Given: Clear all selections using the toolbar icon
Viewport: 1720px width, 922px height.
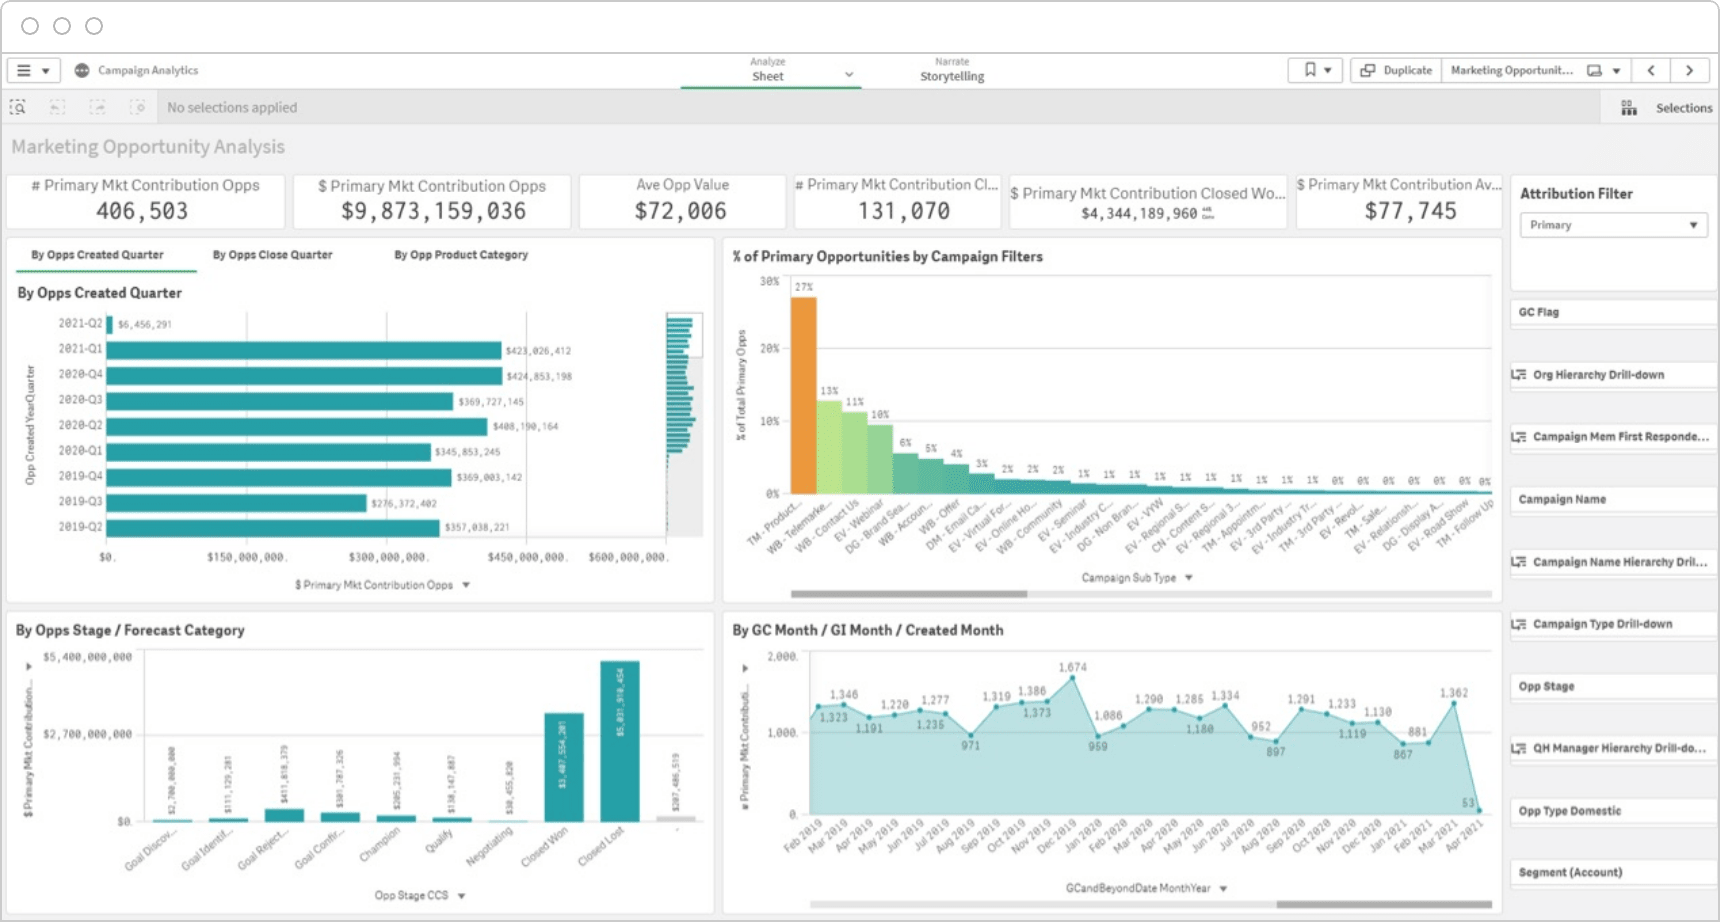Looking at the screenshot, I should (x=137, y=107).
